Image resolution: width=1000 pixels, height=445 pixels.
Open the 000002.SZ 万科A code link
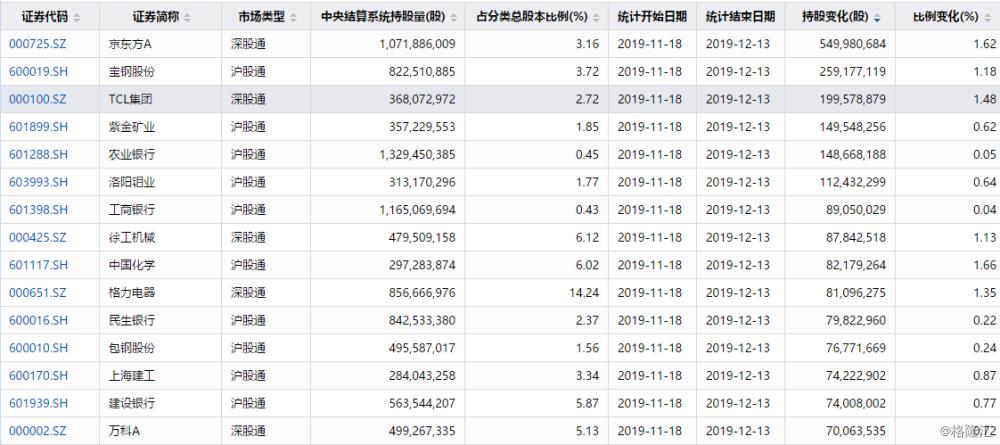[x=38, y=430]
